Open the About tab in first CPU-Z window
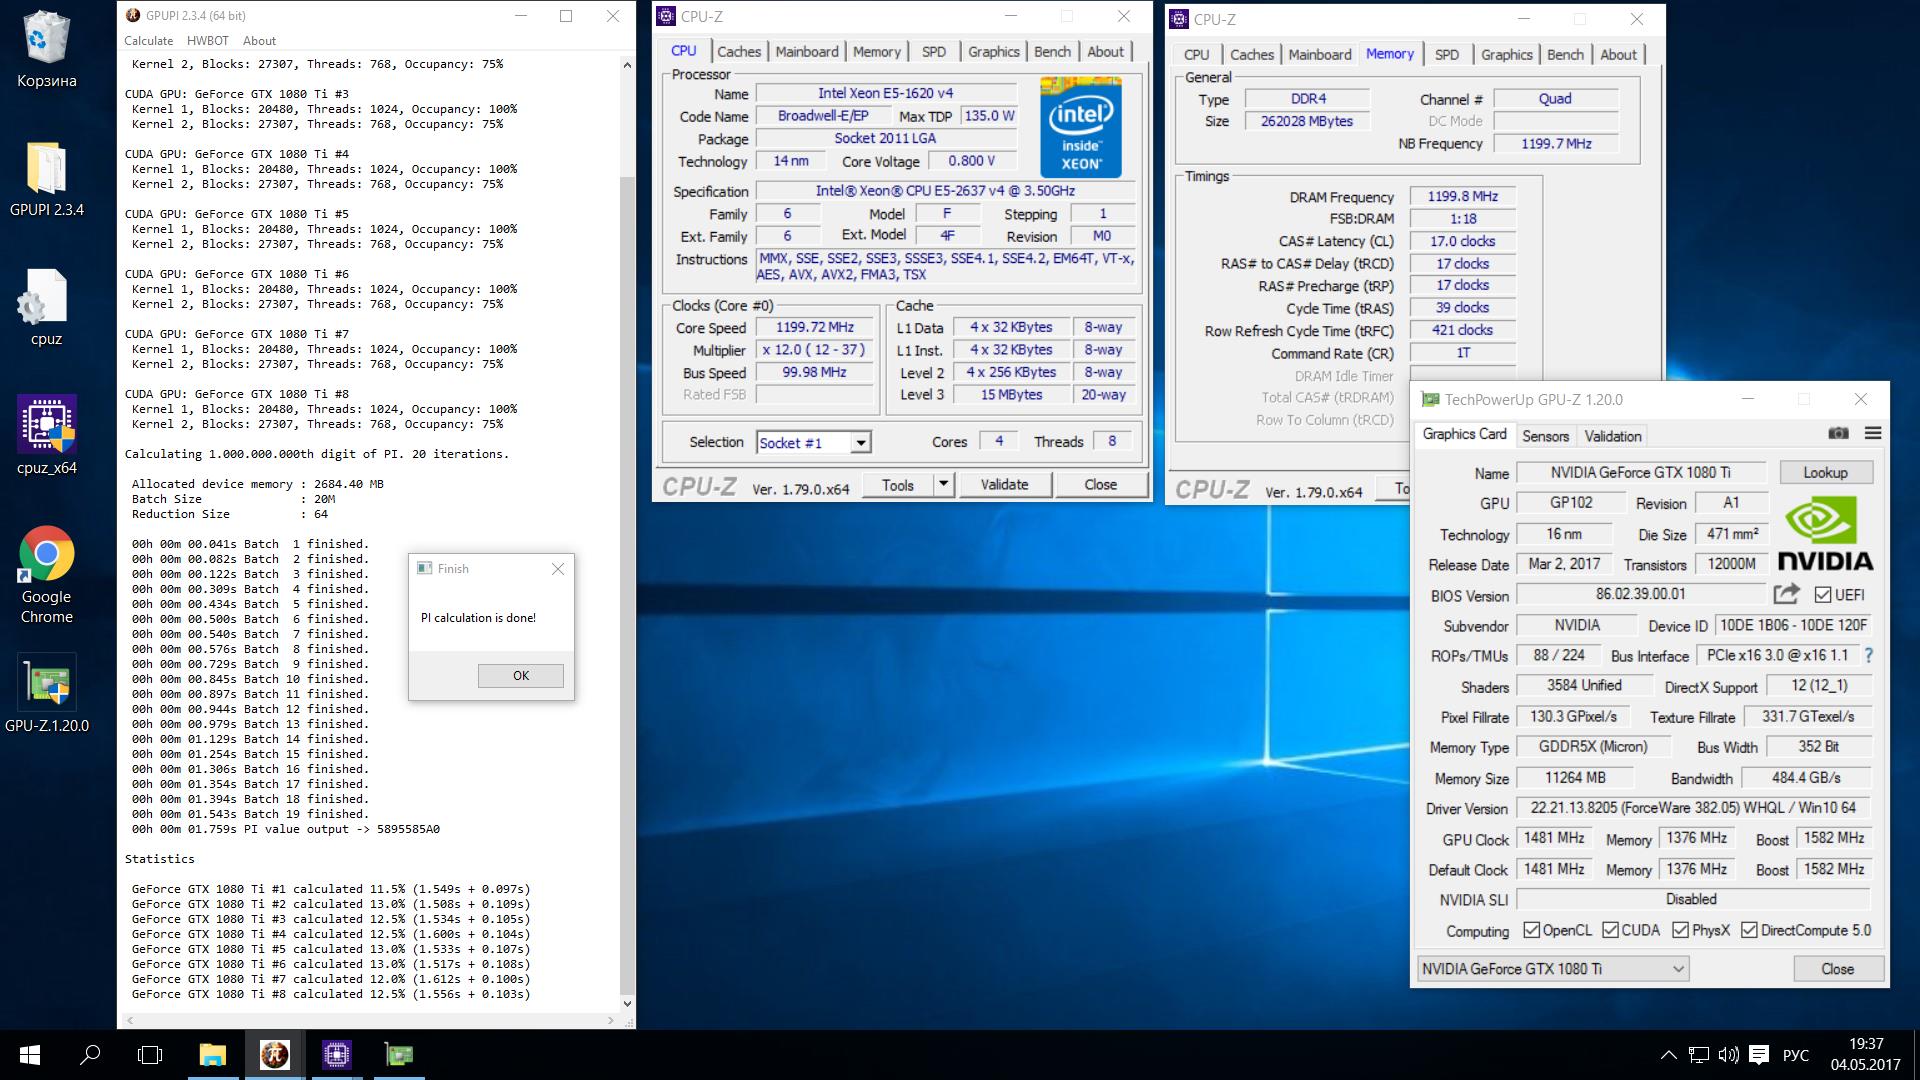 (x=1105, y=52)
